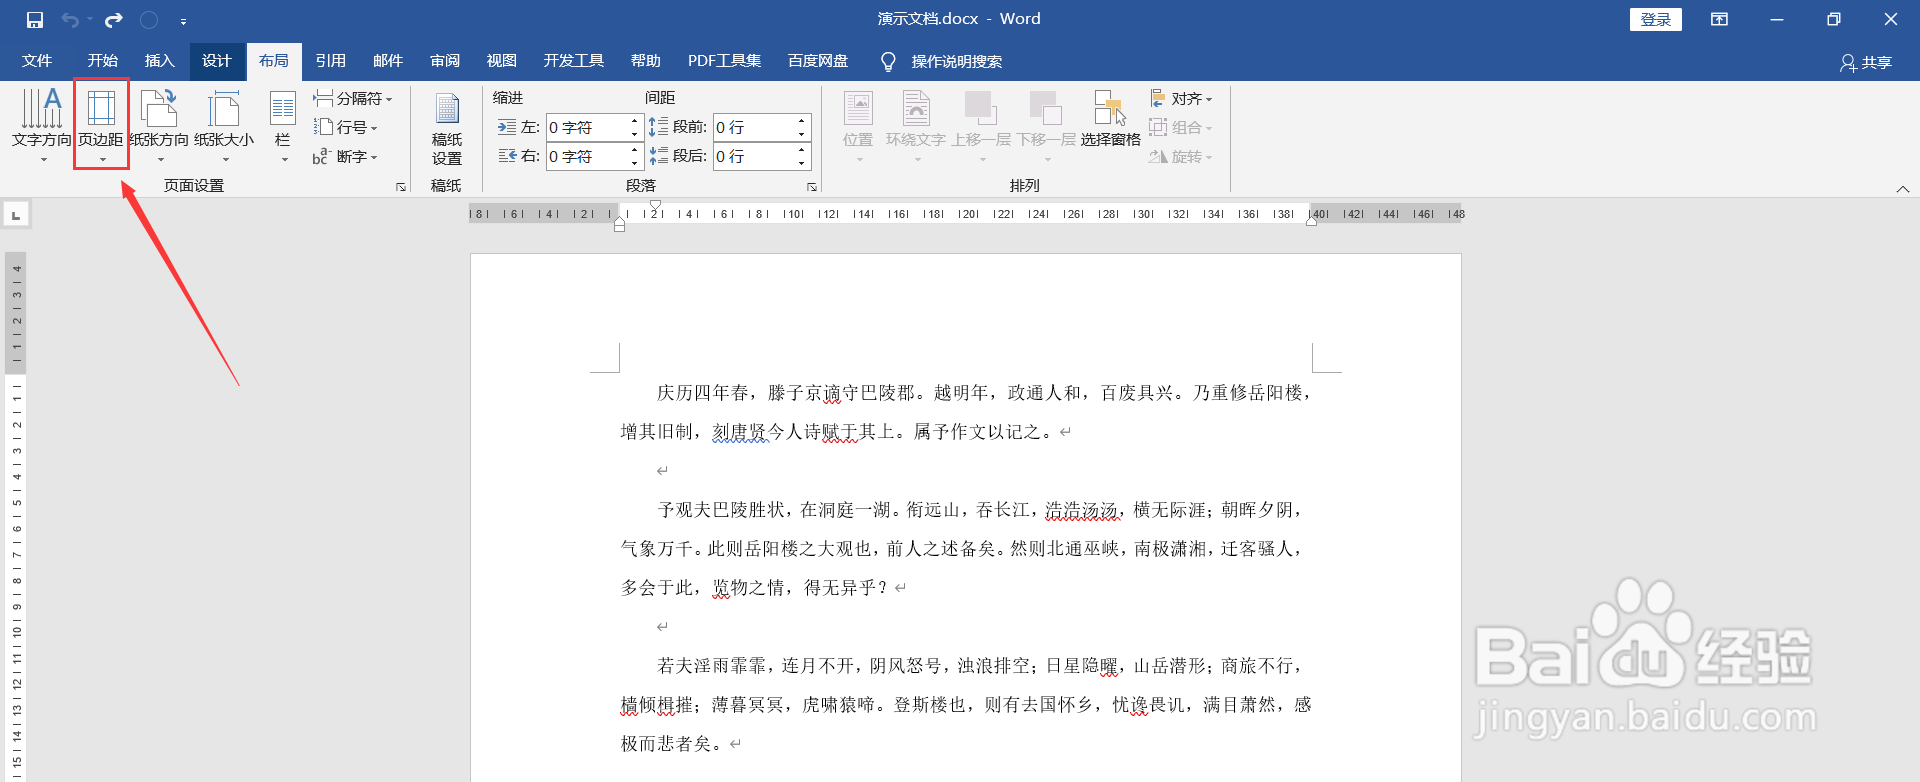This screenshot has height=782, width=1920.
Task: Click the 共享 share button
Action: click(1866, 62)
